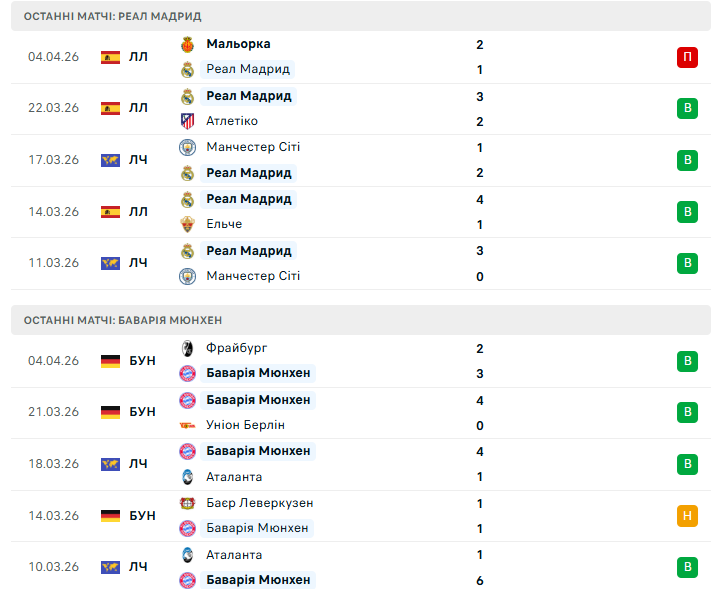Click the Spain flag on the 04.04.26 Real Madrid match
This screenshot has width=720, height=597.
pos(111,57)
